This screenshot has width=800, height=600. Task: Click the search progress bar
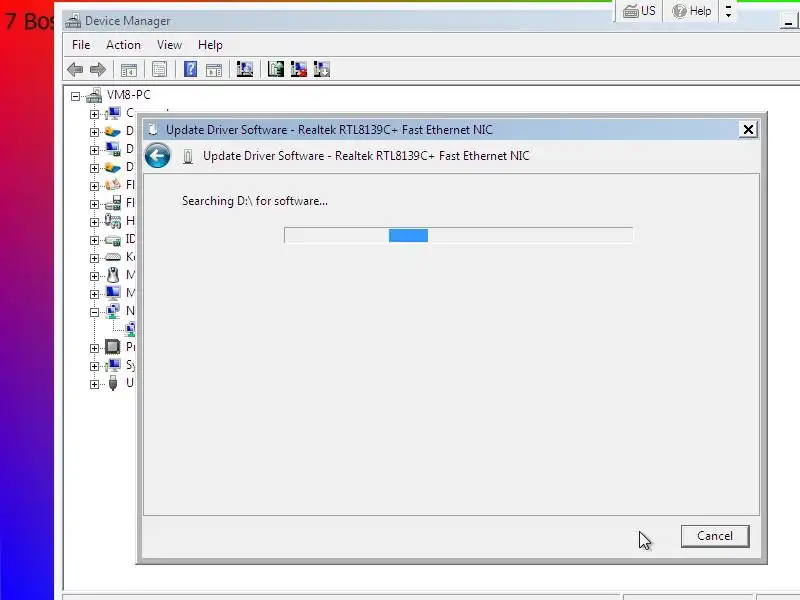click(x=459, y=235)
